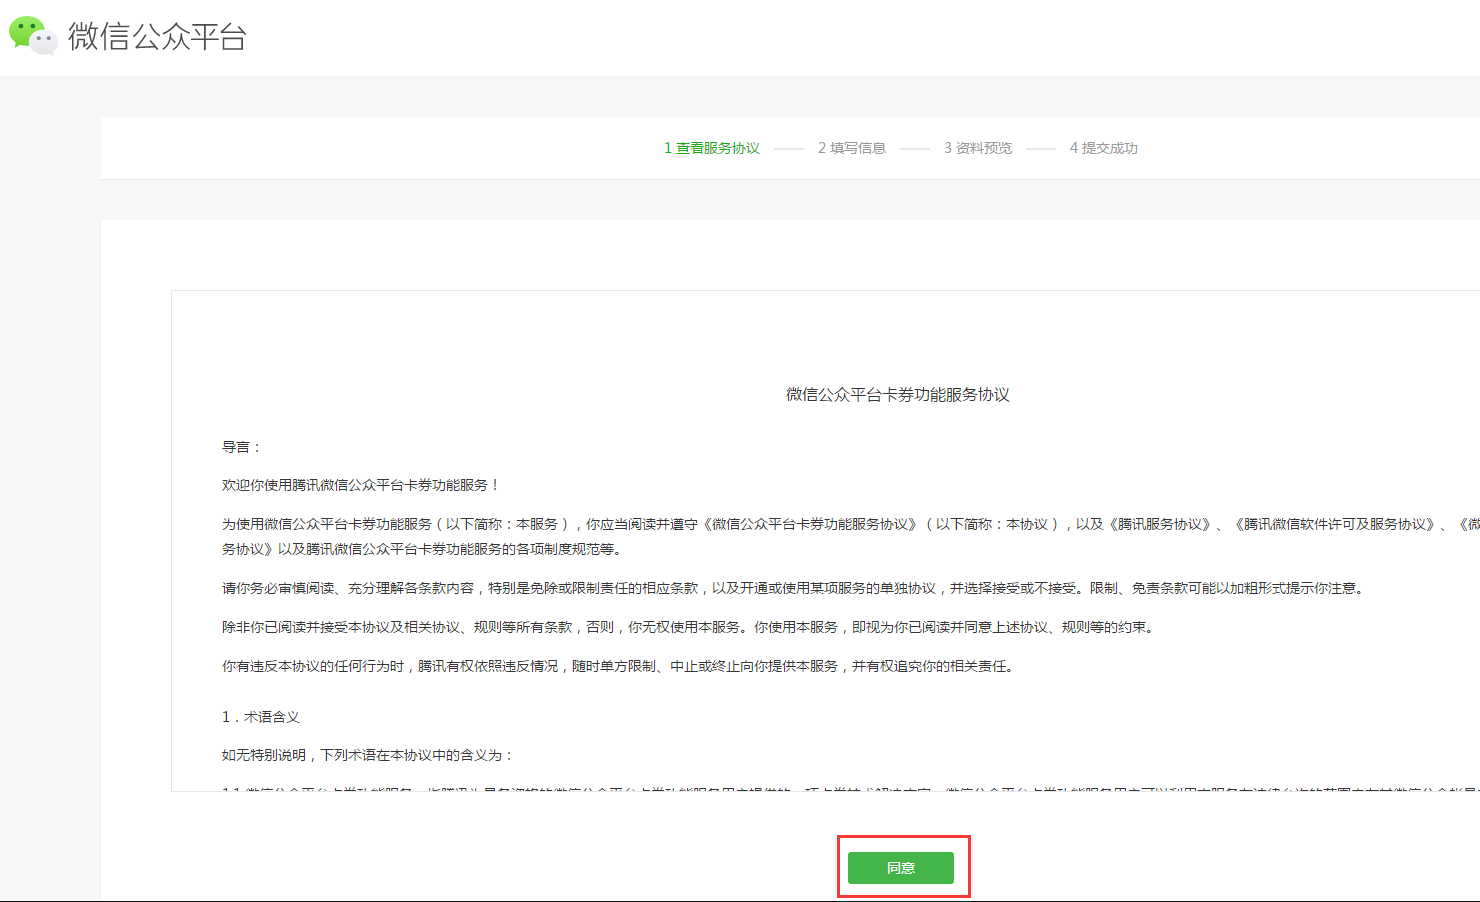Select step 2 填写信息
Viewport: 1480px width, 902px height.
pos(852,148)
